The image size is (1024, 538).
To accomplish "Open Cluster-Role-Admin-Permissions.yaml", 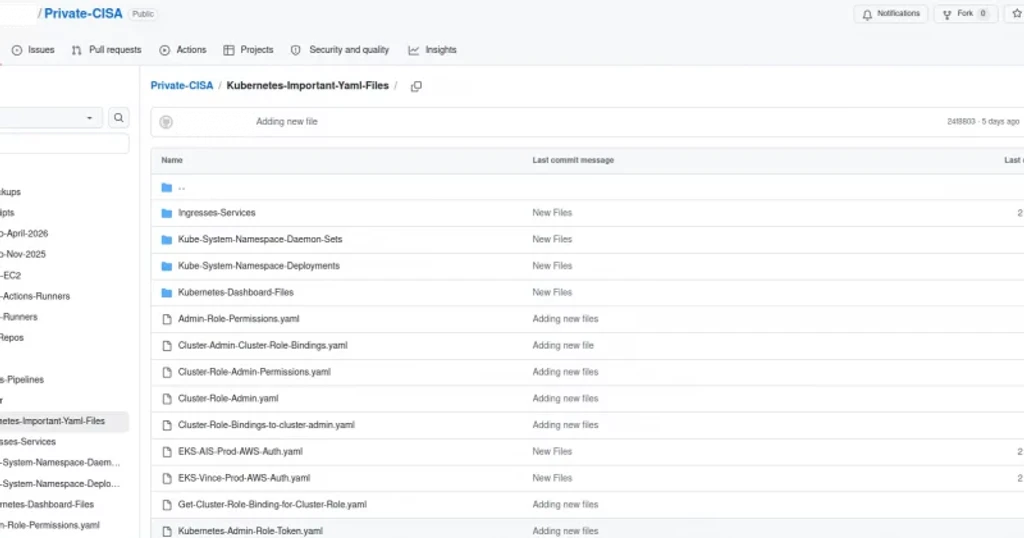I will click(254, 372).
